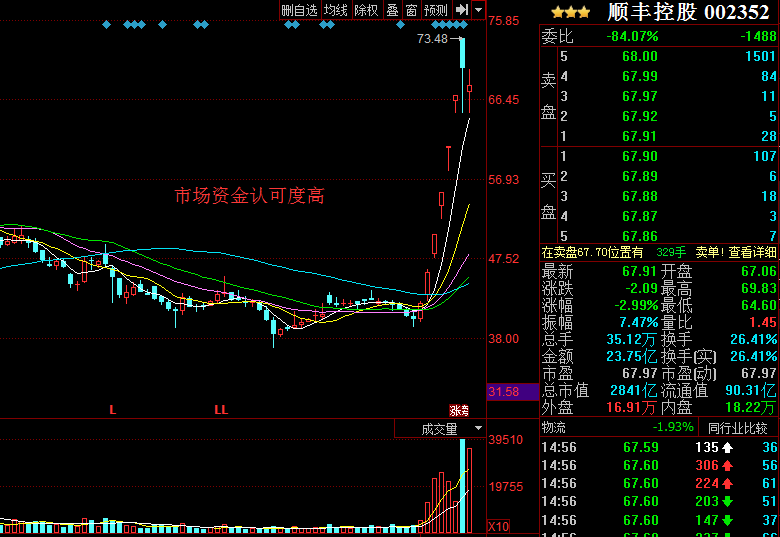Screen dimensions: 780x537
Task: Click the red up arrow beside 224
Action: (x=727, y=483)
